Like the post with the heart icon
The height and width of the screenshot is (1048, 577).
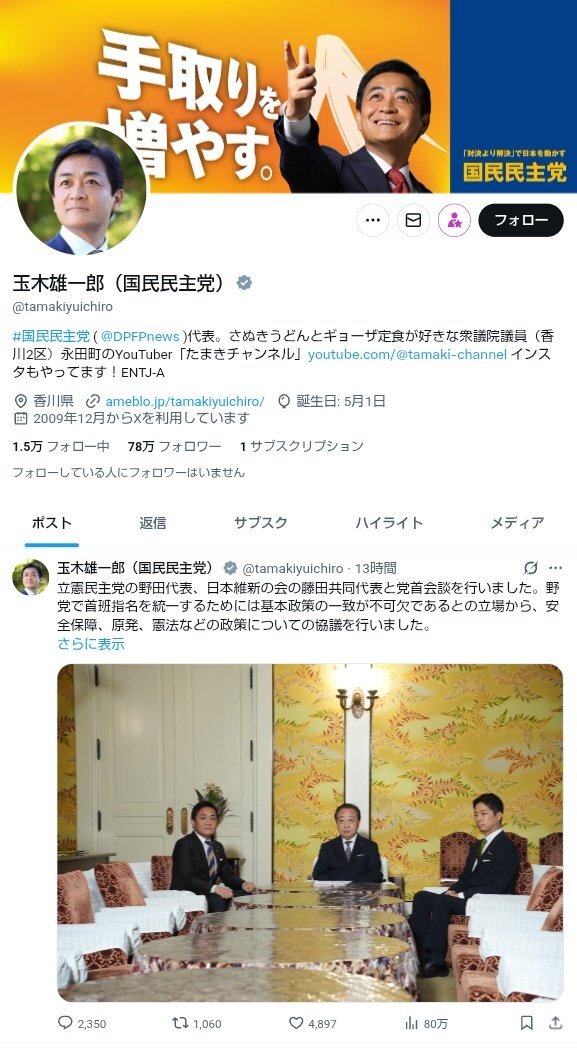click(296, 1023)
